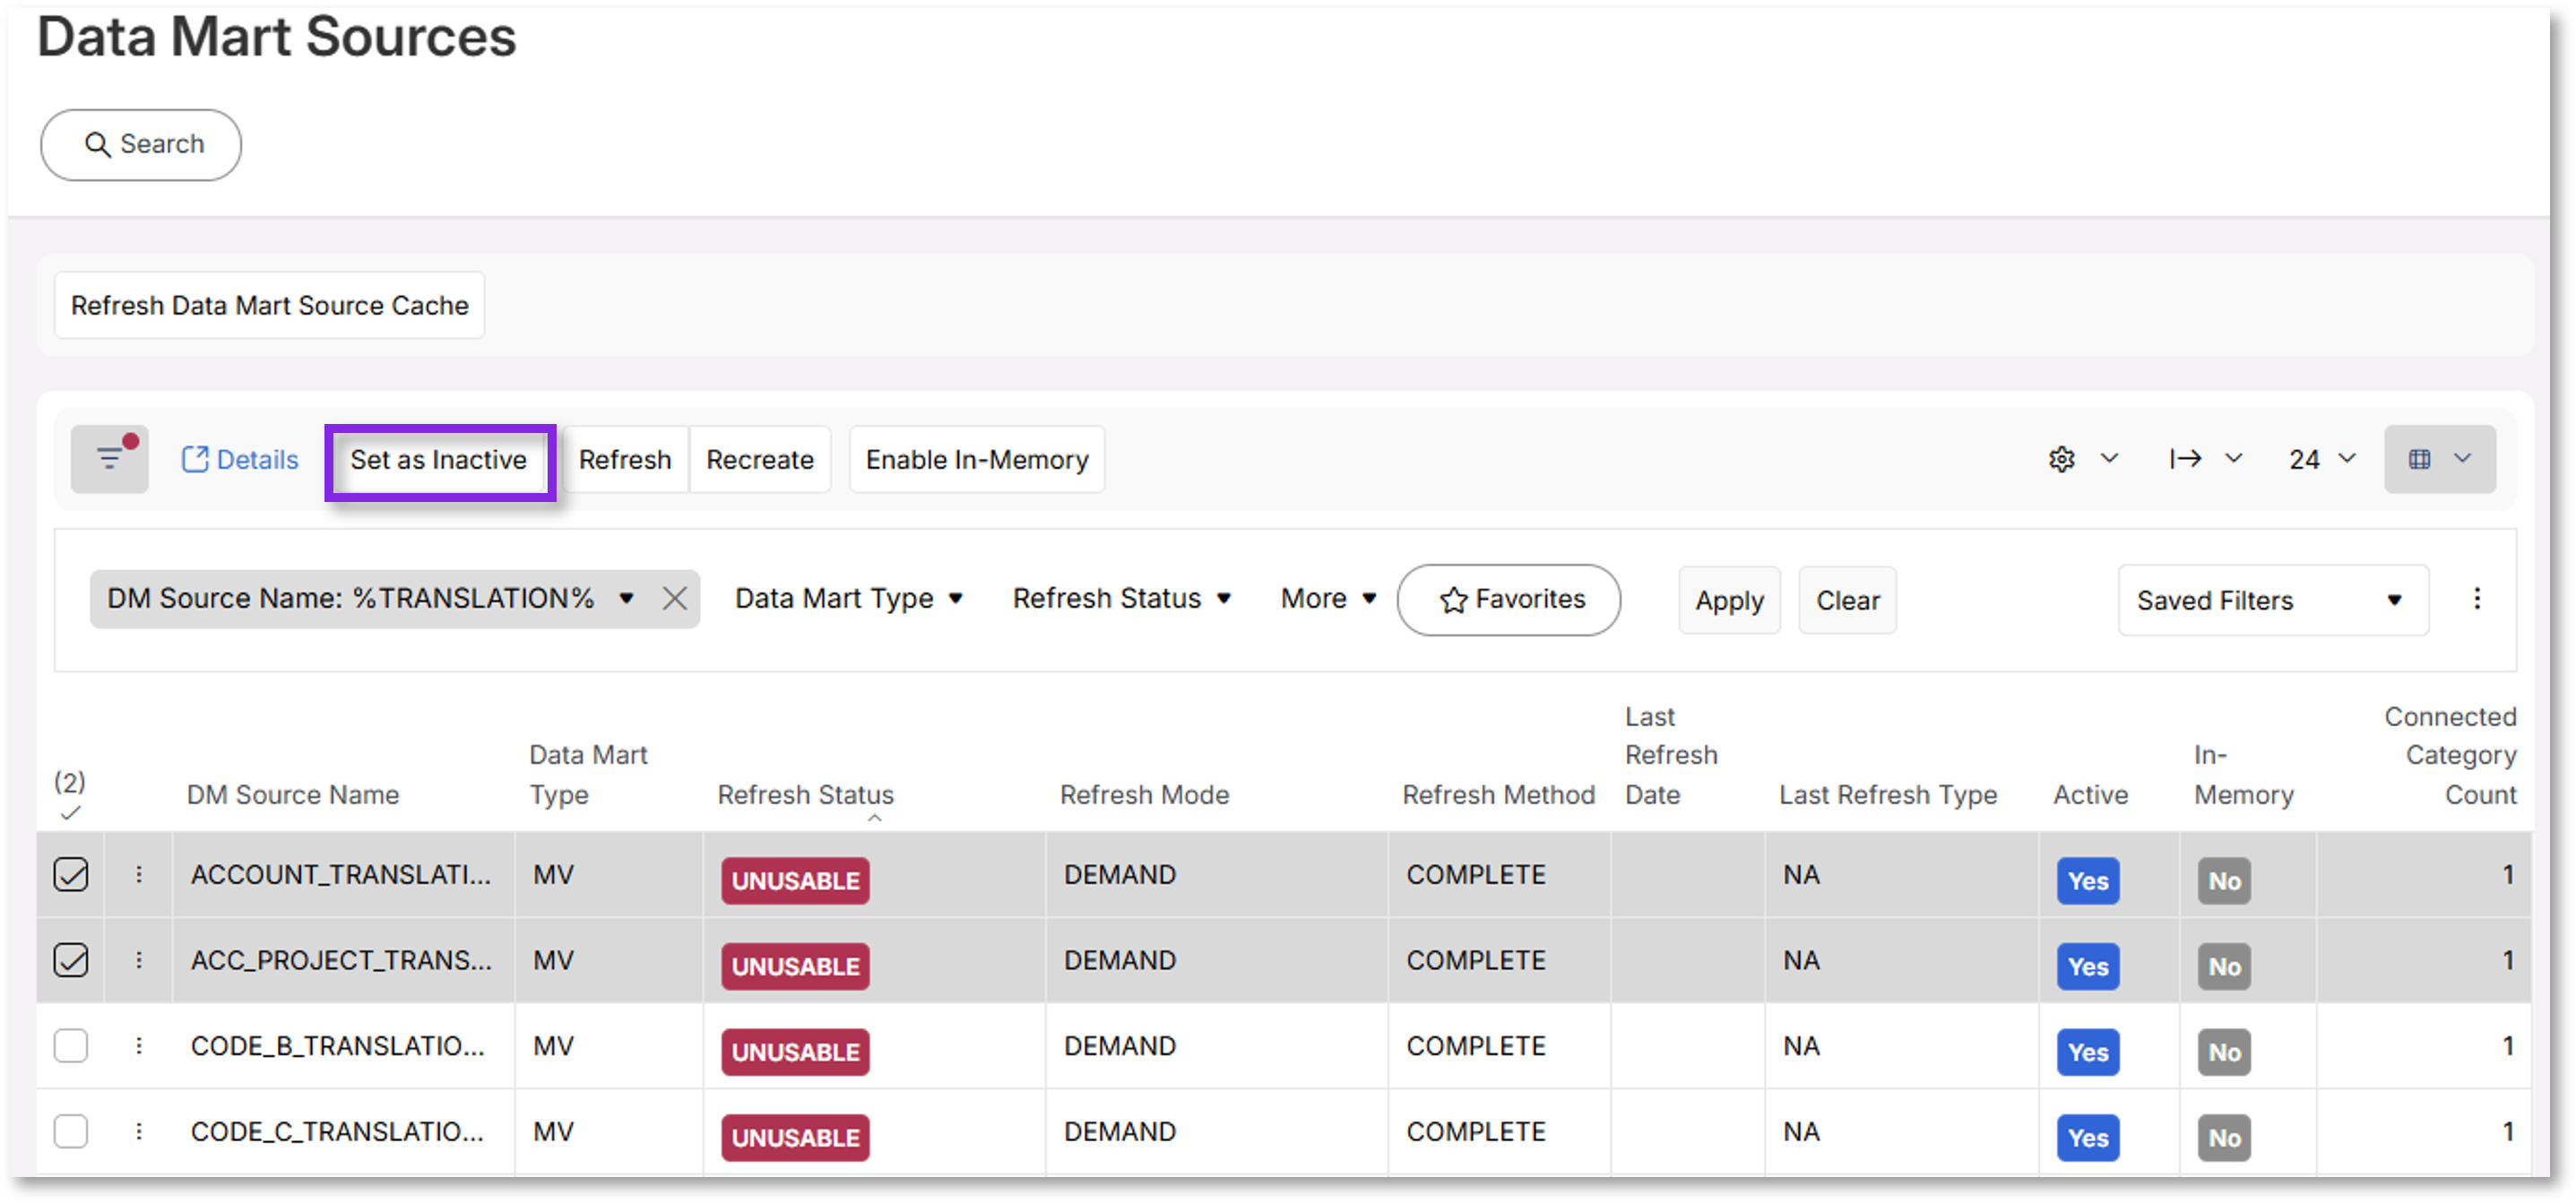Click the export arrow icon
Image resolution: width=2576 pixels, height=1203 pixels.
tap(2185, 459)
